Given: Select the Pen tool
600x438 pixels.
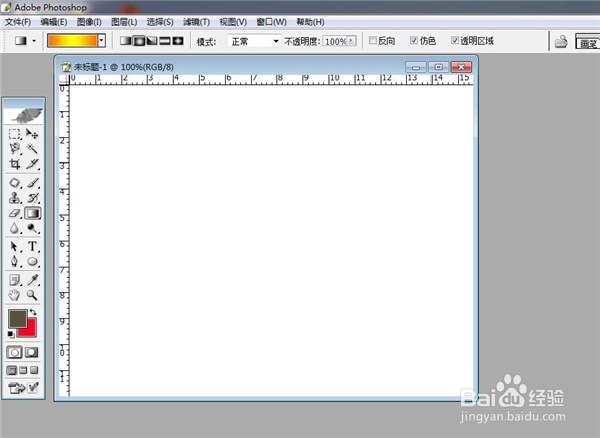Looking at the screenshot, I should [x=15, y=262].
